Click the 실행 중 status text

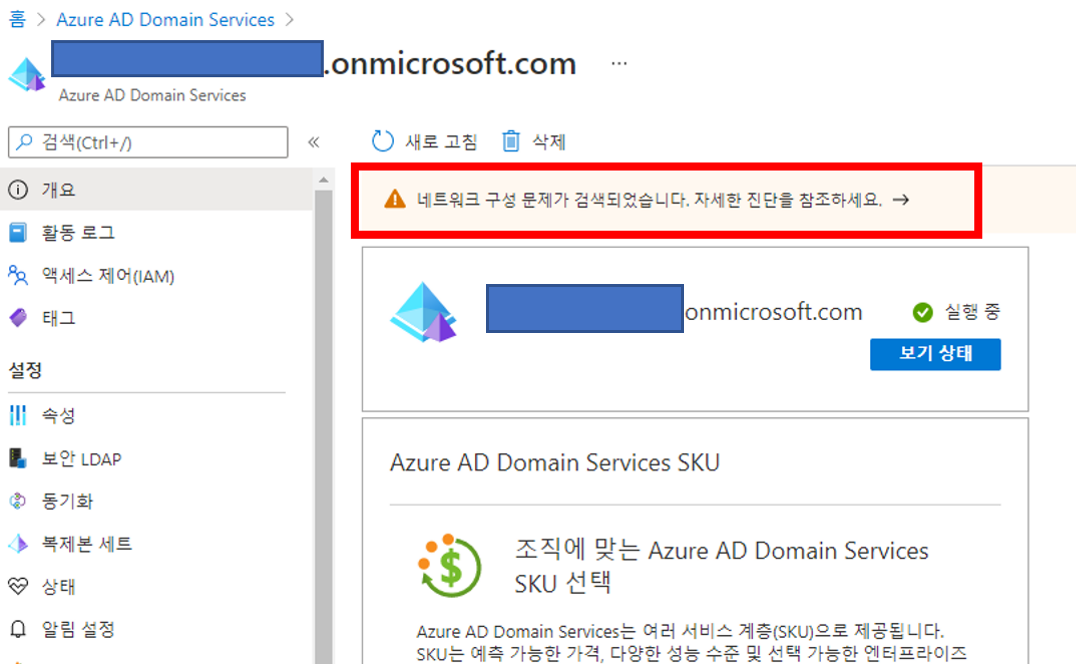(972, 312)
